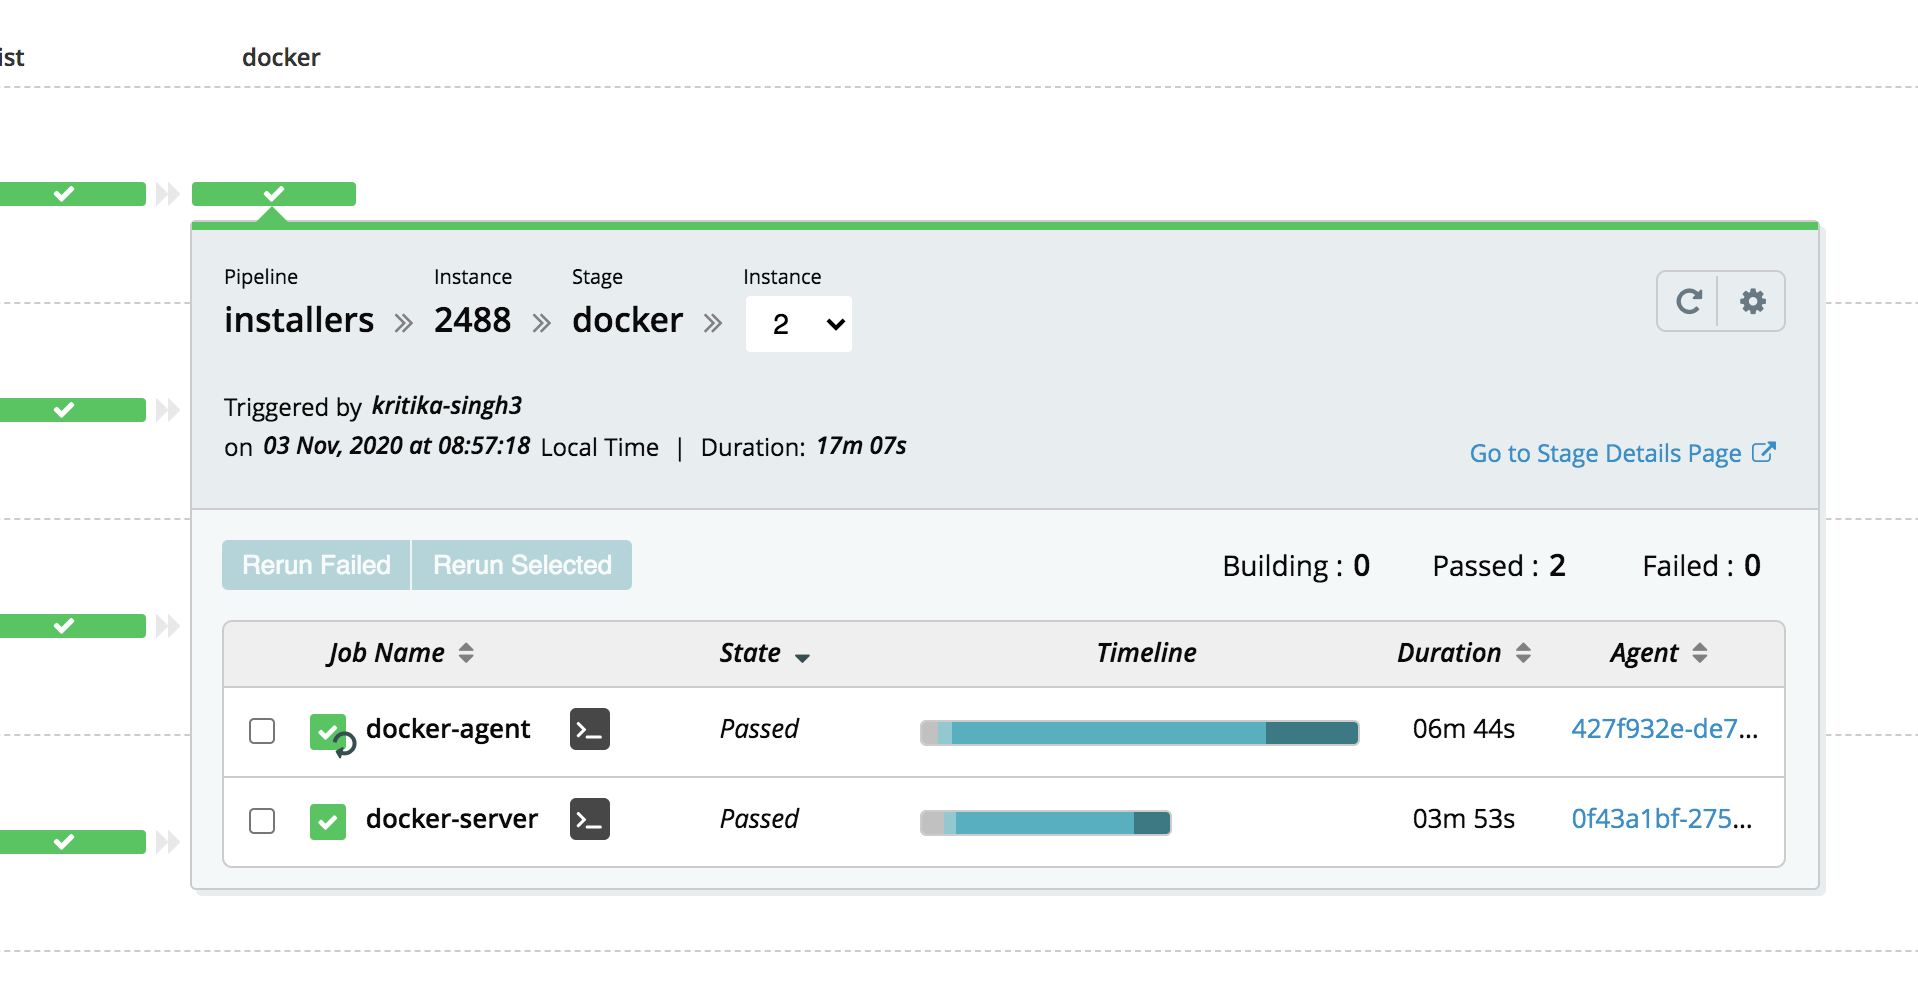
Task: Open console log for docker-server job
Action: click(x=590, y=819)
